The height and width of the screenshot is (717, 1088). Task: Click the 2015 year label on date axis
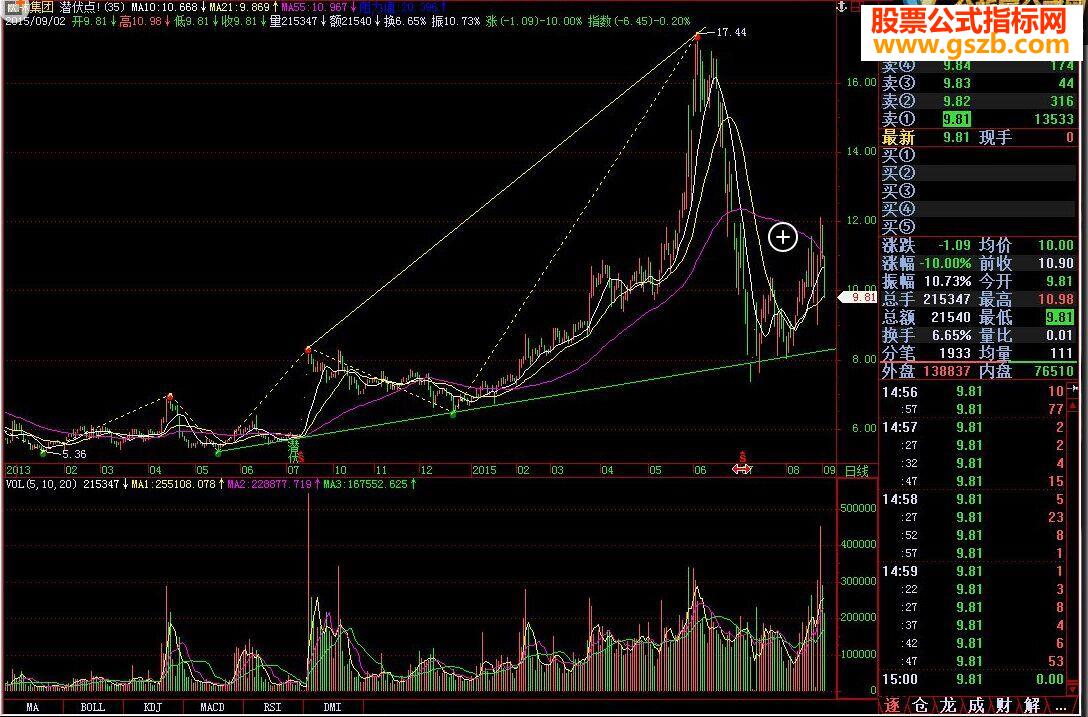[x=484, y=470]
